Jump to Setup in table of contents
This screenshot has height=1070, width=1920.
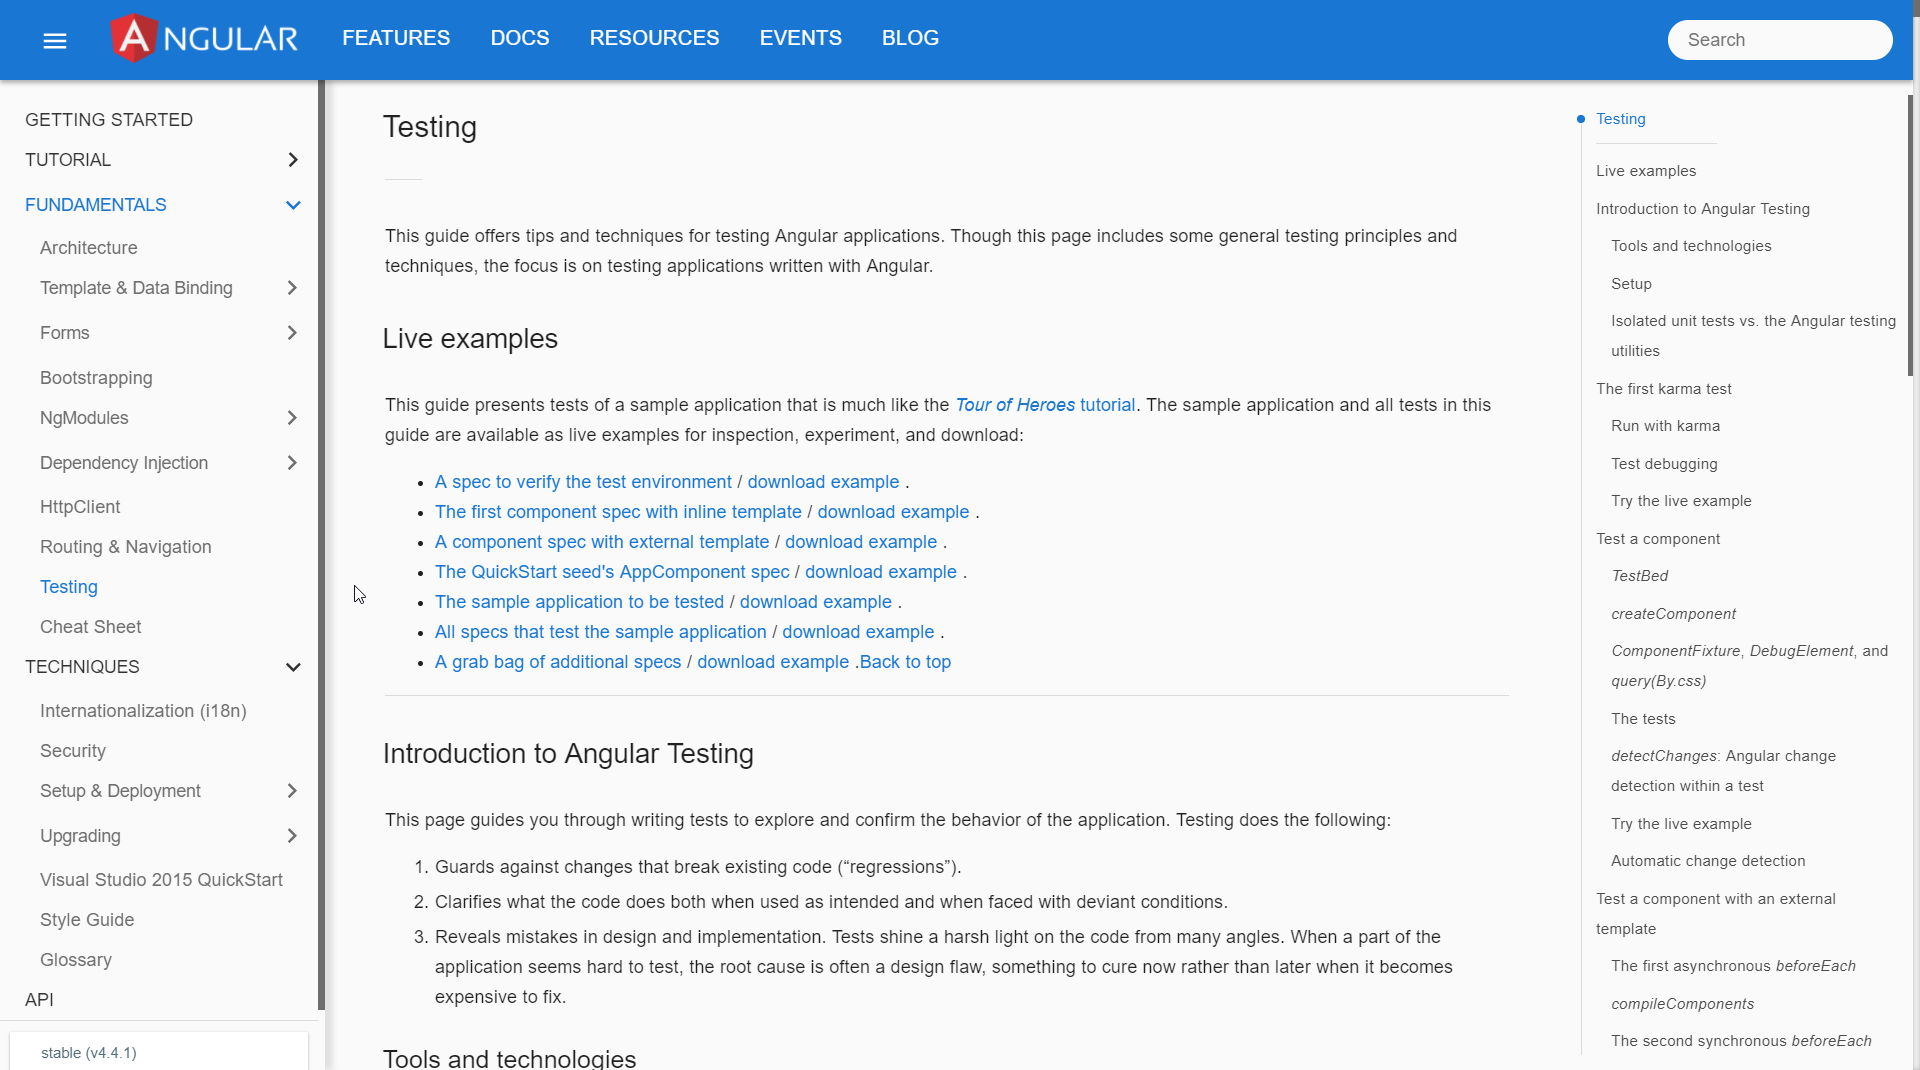pos(1631,284)
